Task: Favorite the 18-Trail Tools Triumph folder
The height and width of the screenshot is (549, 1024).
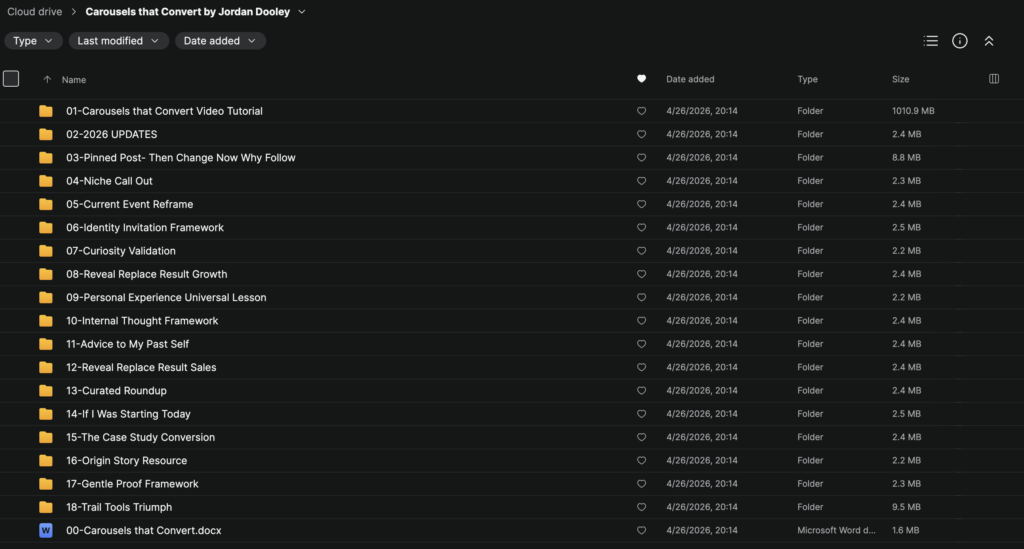Action: pos(641,507)
